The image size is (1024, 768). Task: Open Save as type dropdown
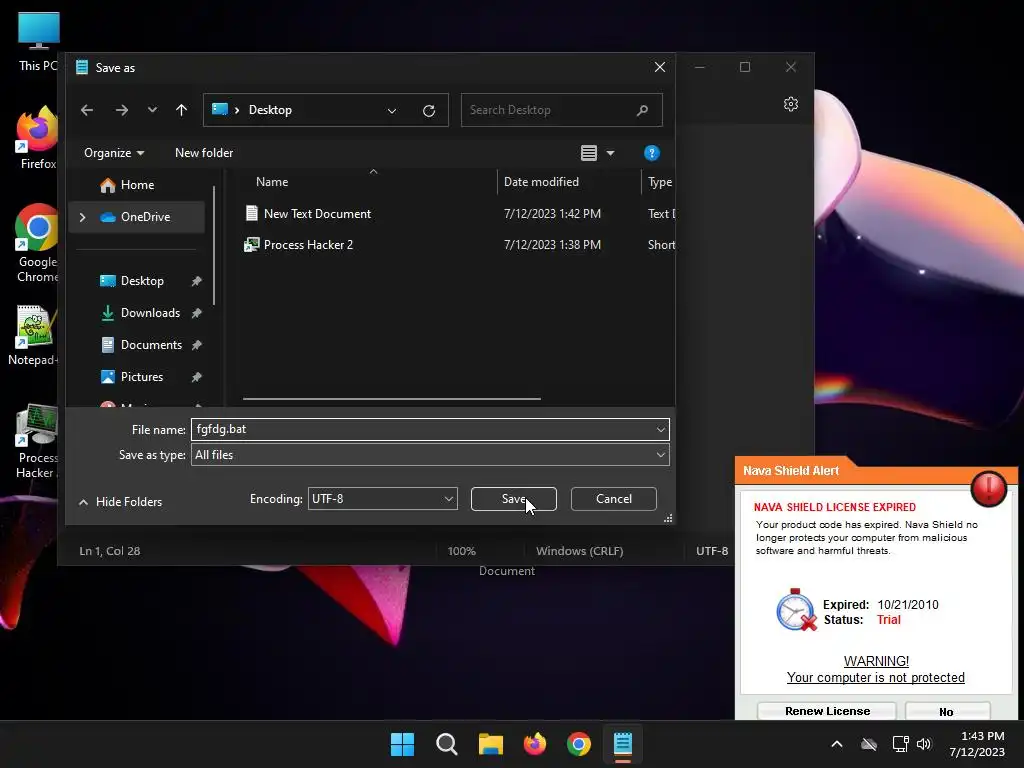(430, 455)
